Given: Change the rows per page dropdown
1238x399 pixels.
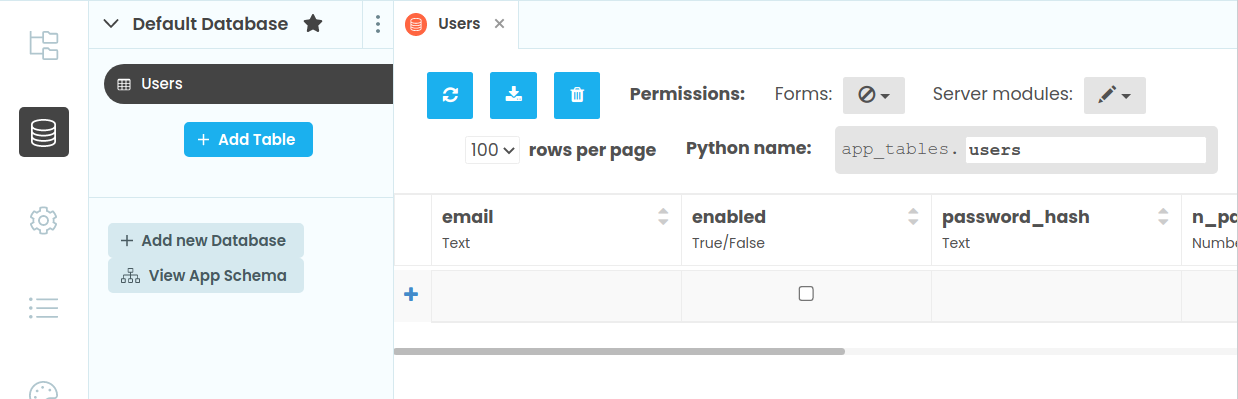Looking at the screenshot, I should [x=492, y=150].
